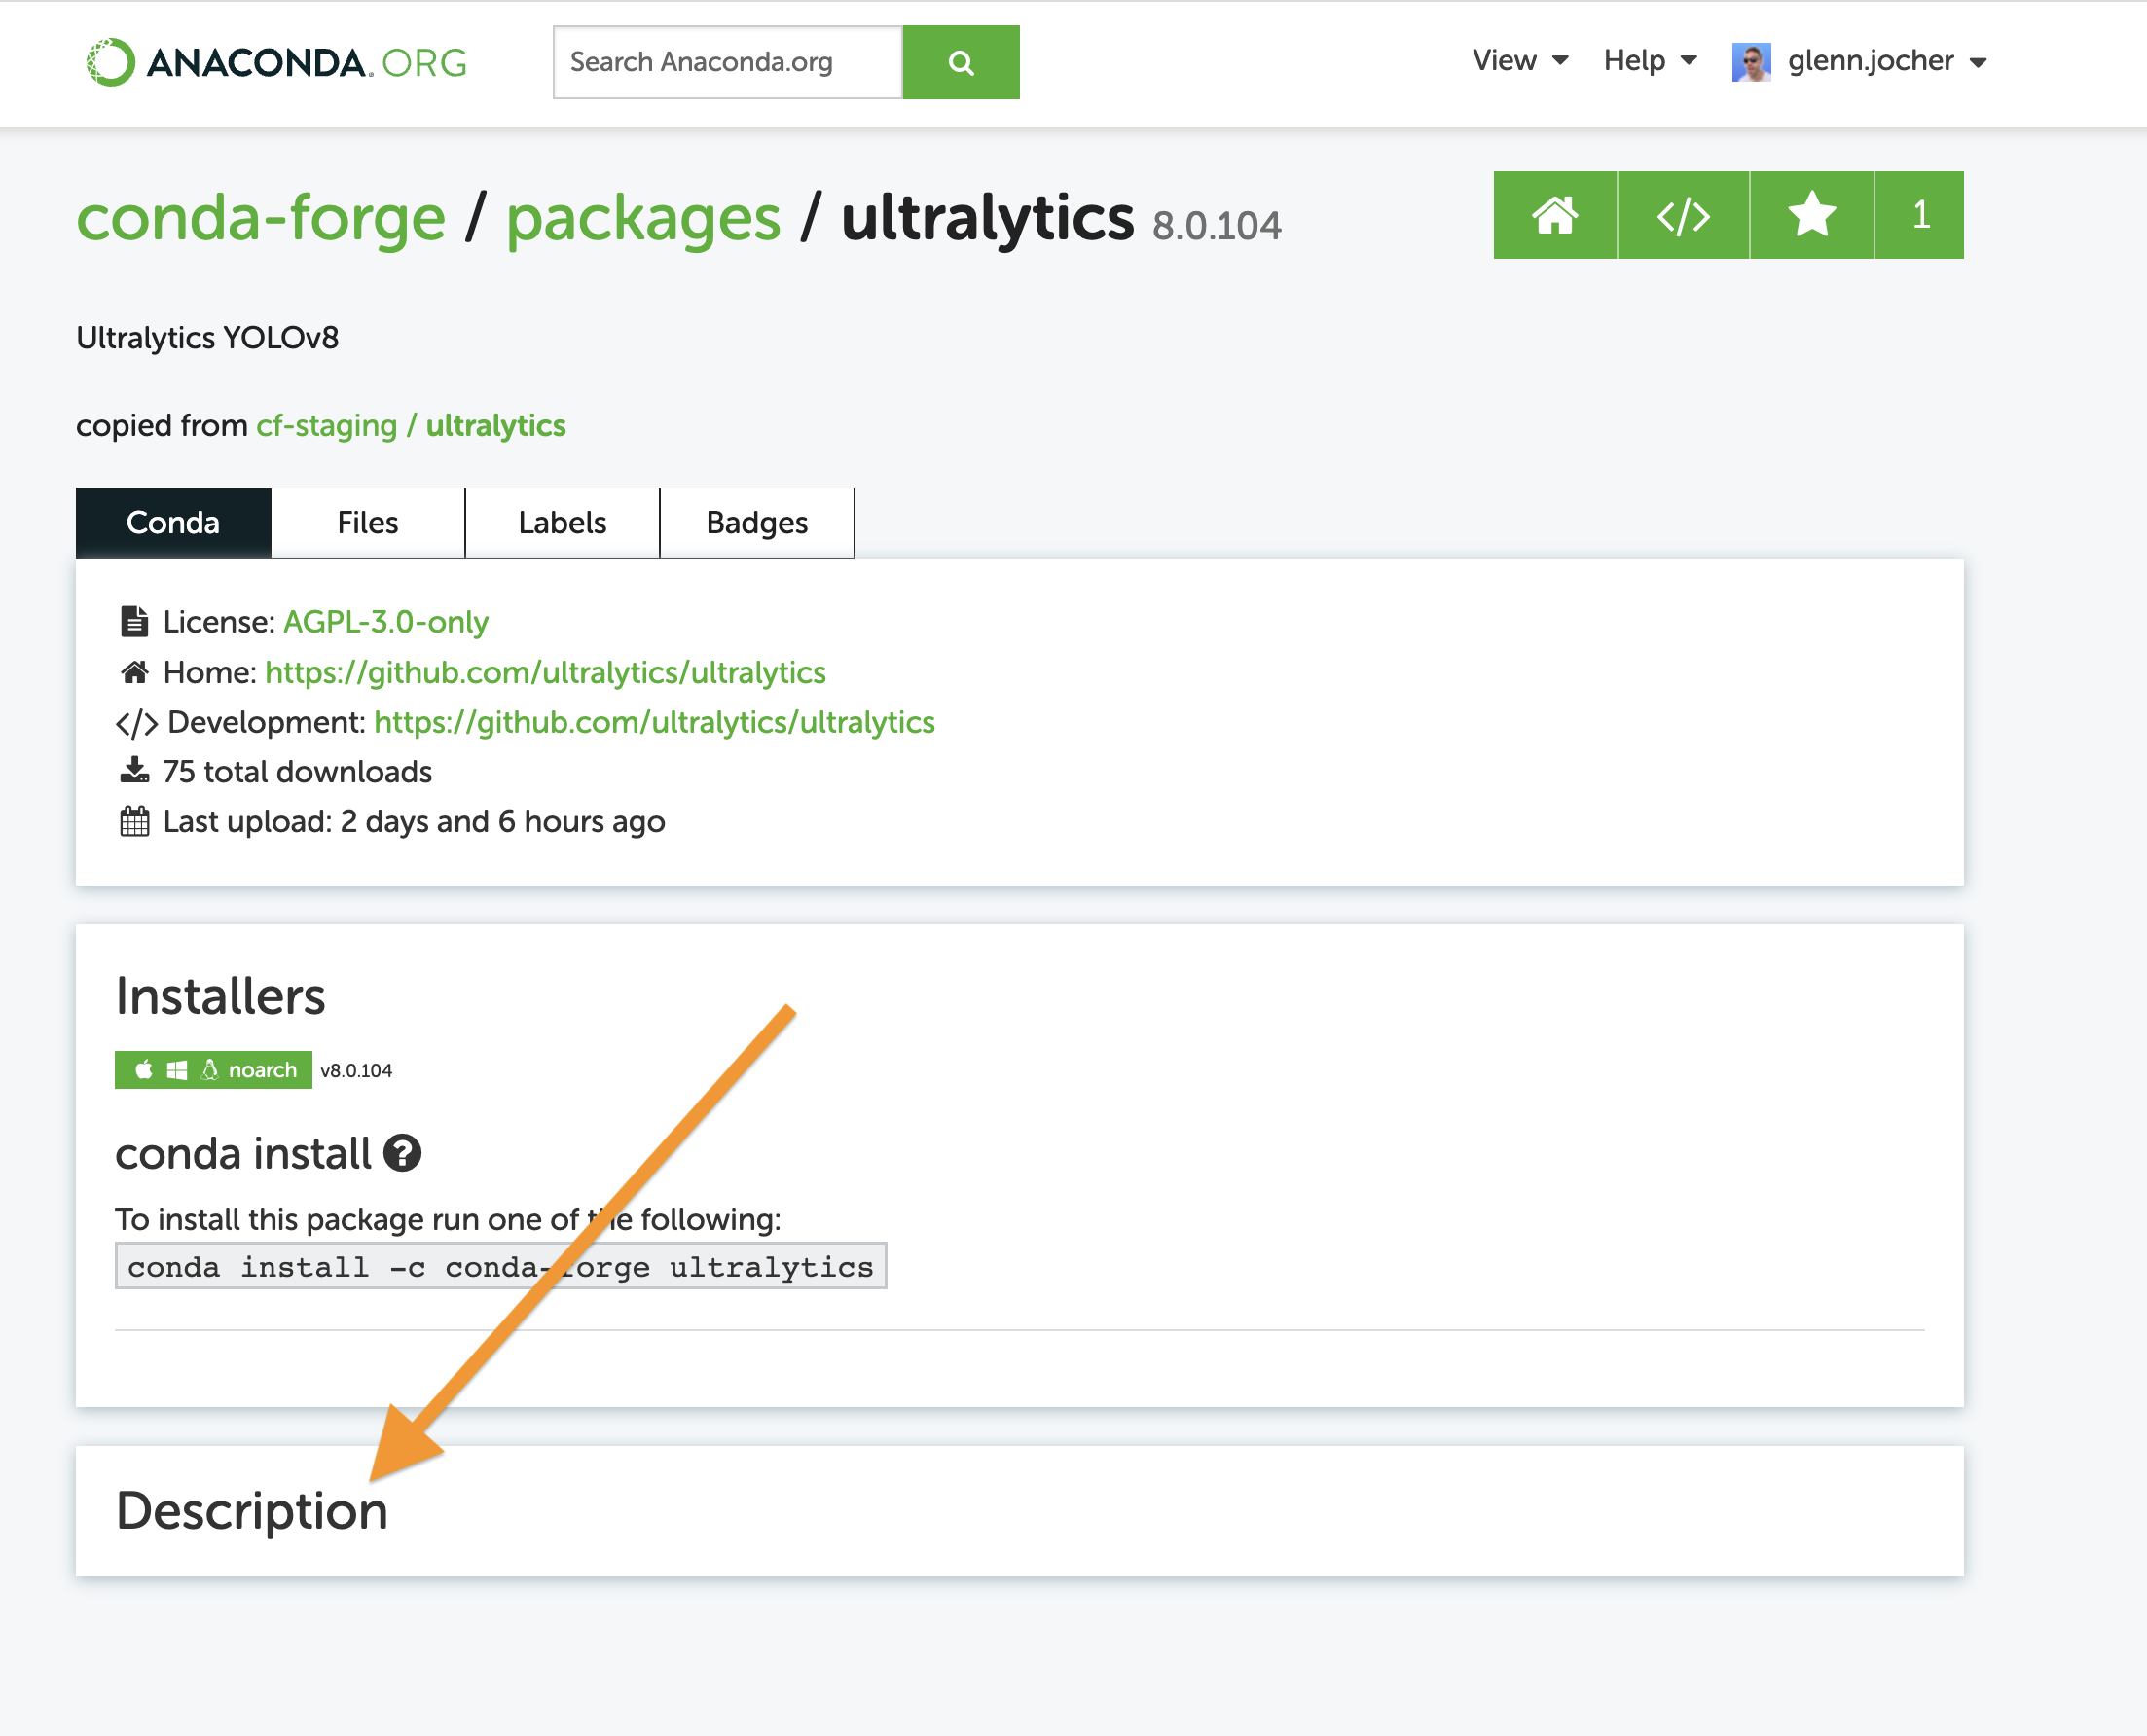Click the Windows icon on noarch badge
Viewport: 2147px width, 1736px height.
click(x=176, y=1069)
